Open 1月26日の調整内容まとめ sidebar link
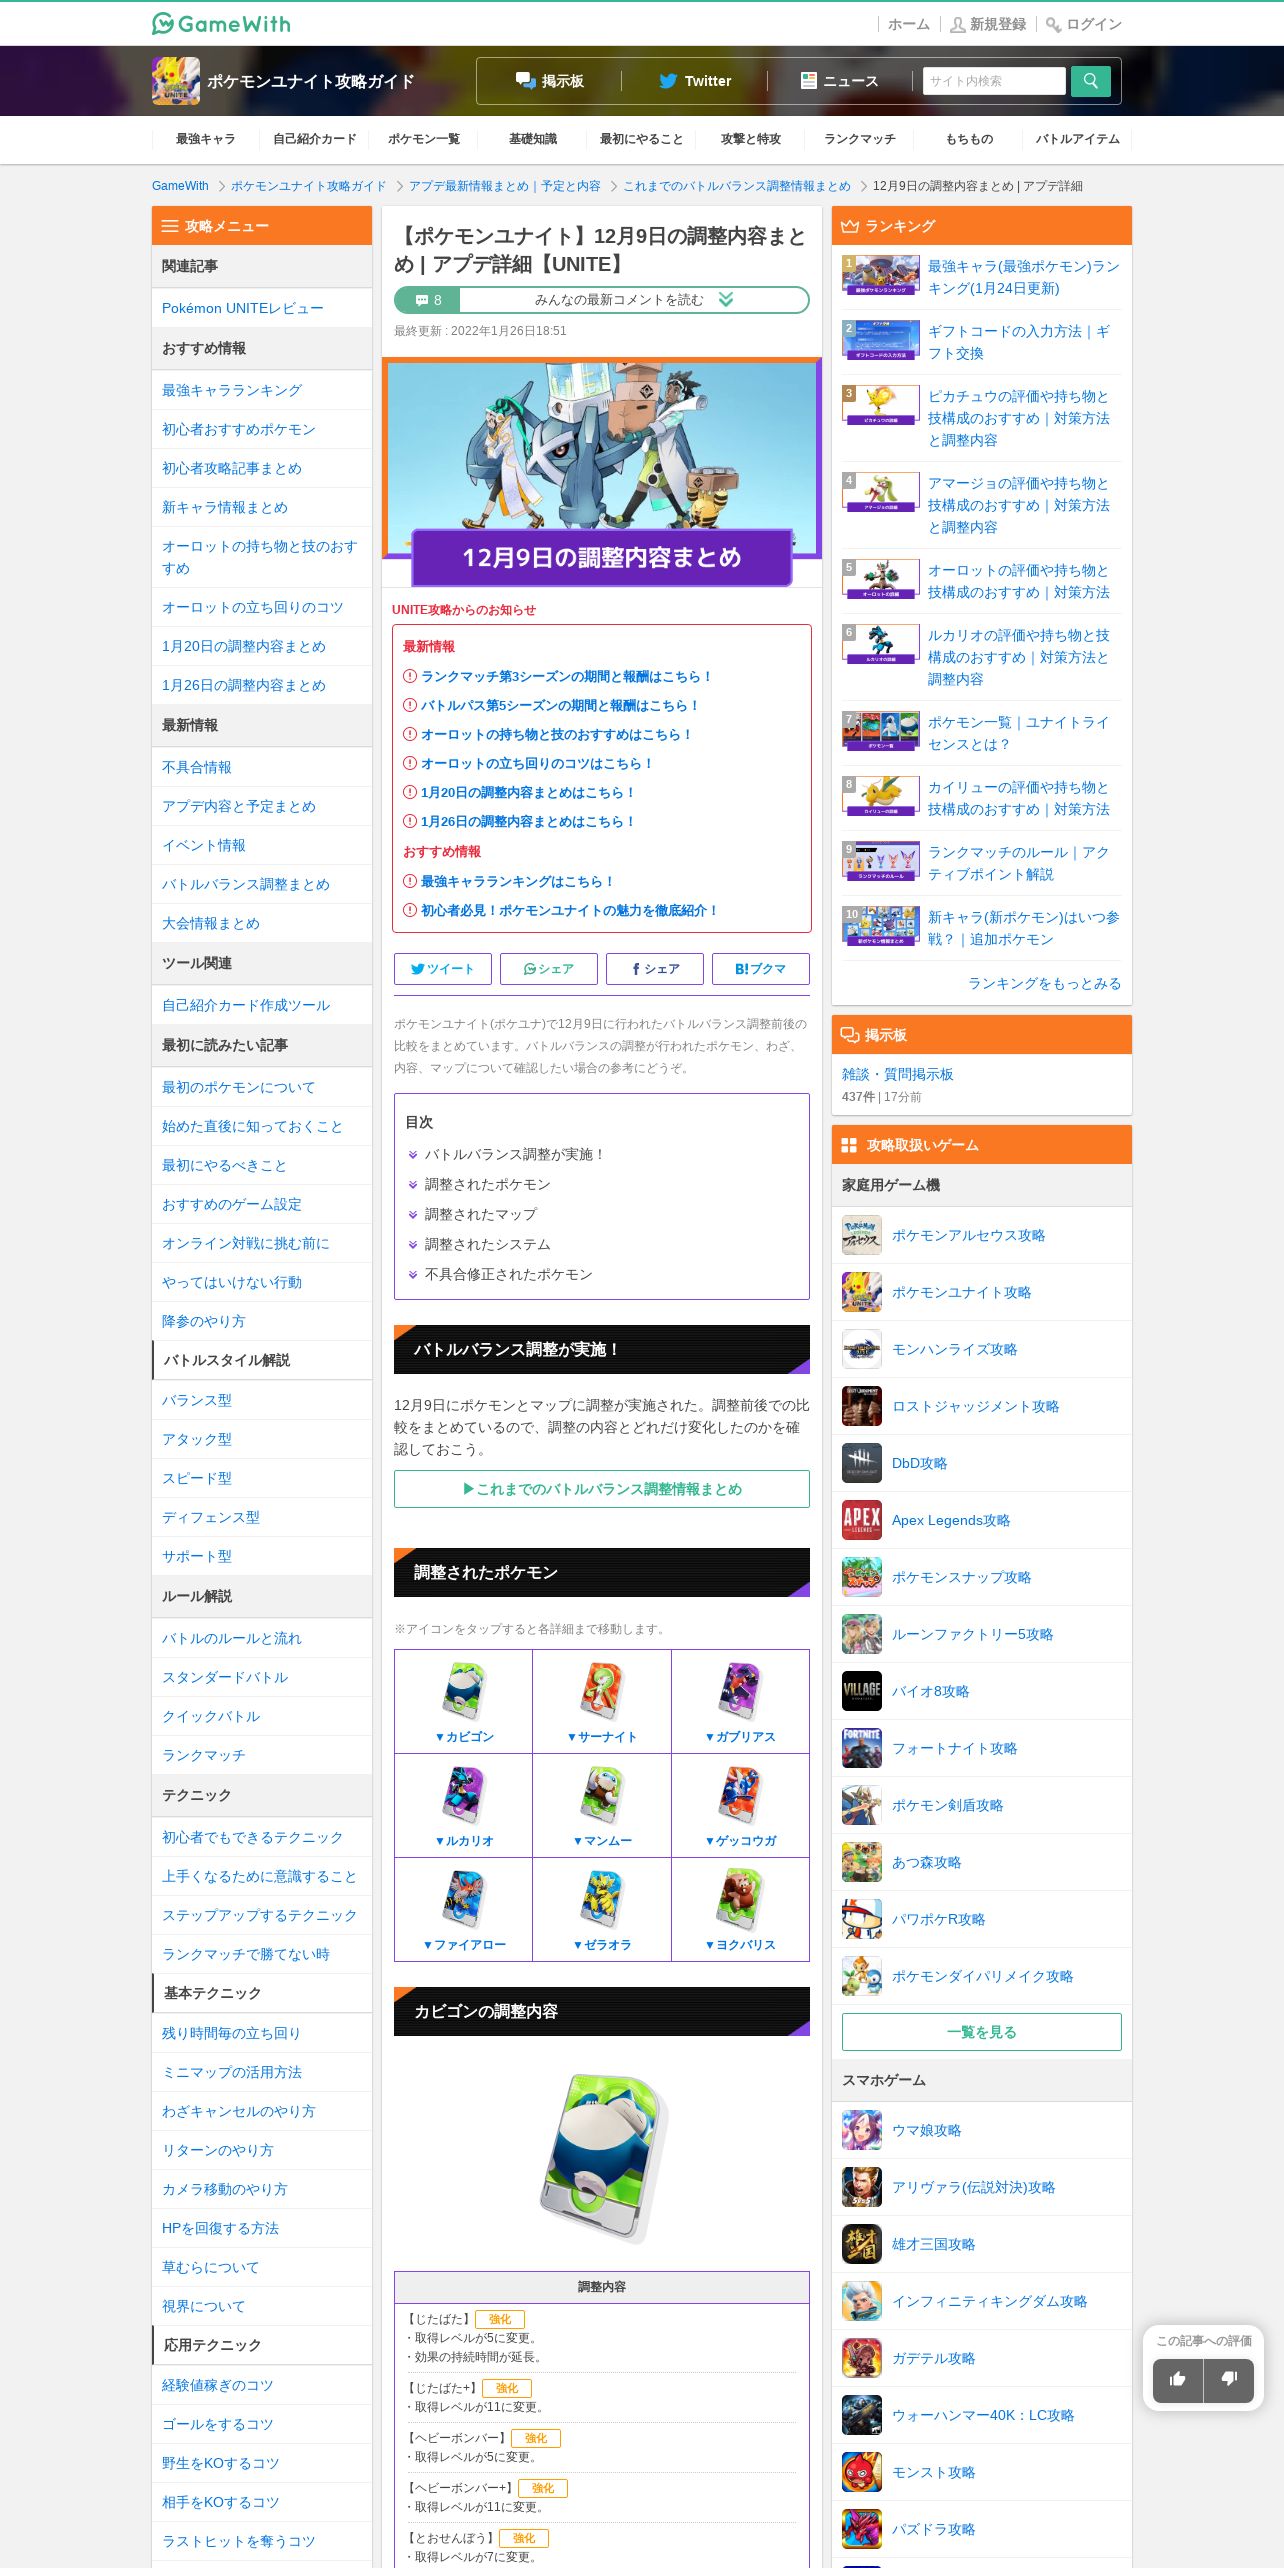 coord(262,685)
